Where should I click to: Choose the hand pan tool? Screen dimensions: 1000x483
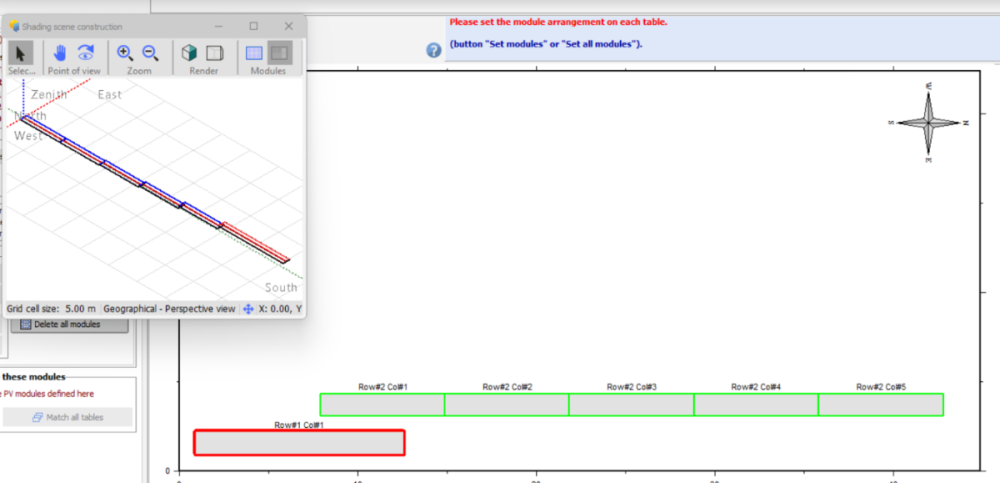click(x=60, y=53)
